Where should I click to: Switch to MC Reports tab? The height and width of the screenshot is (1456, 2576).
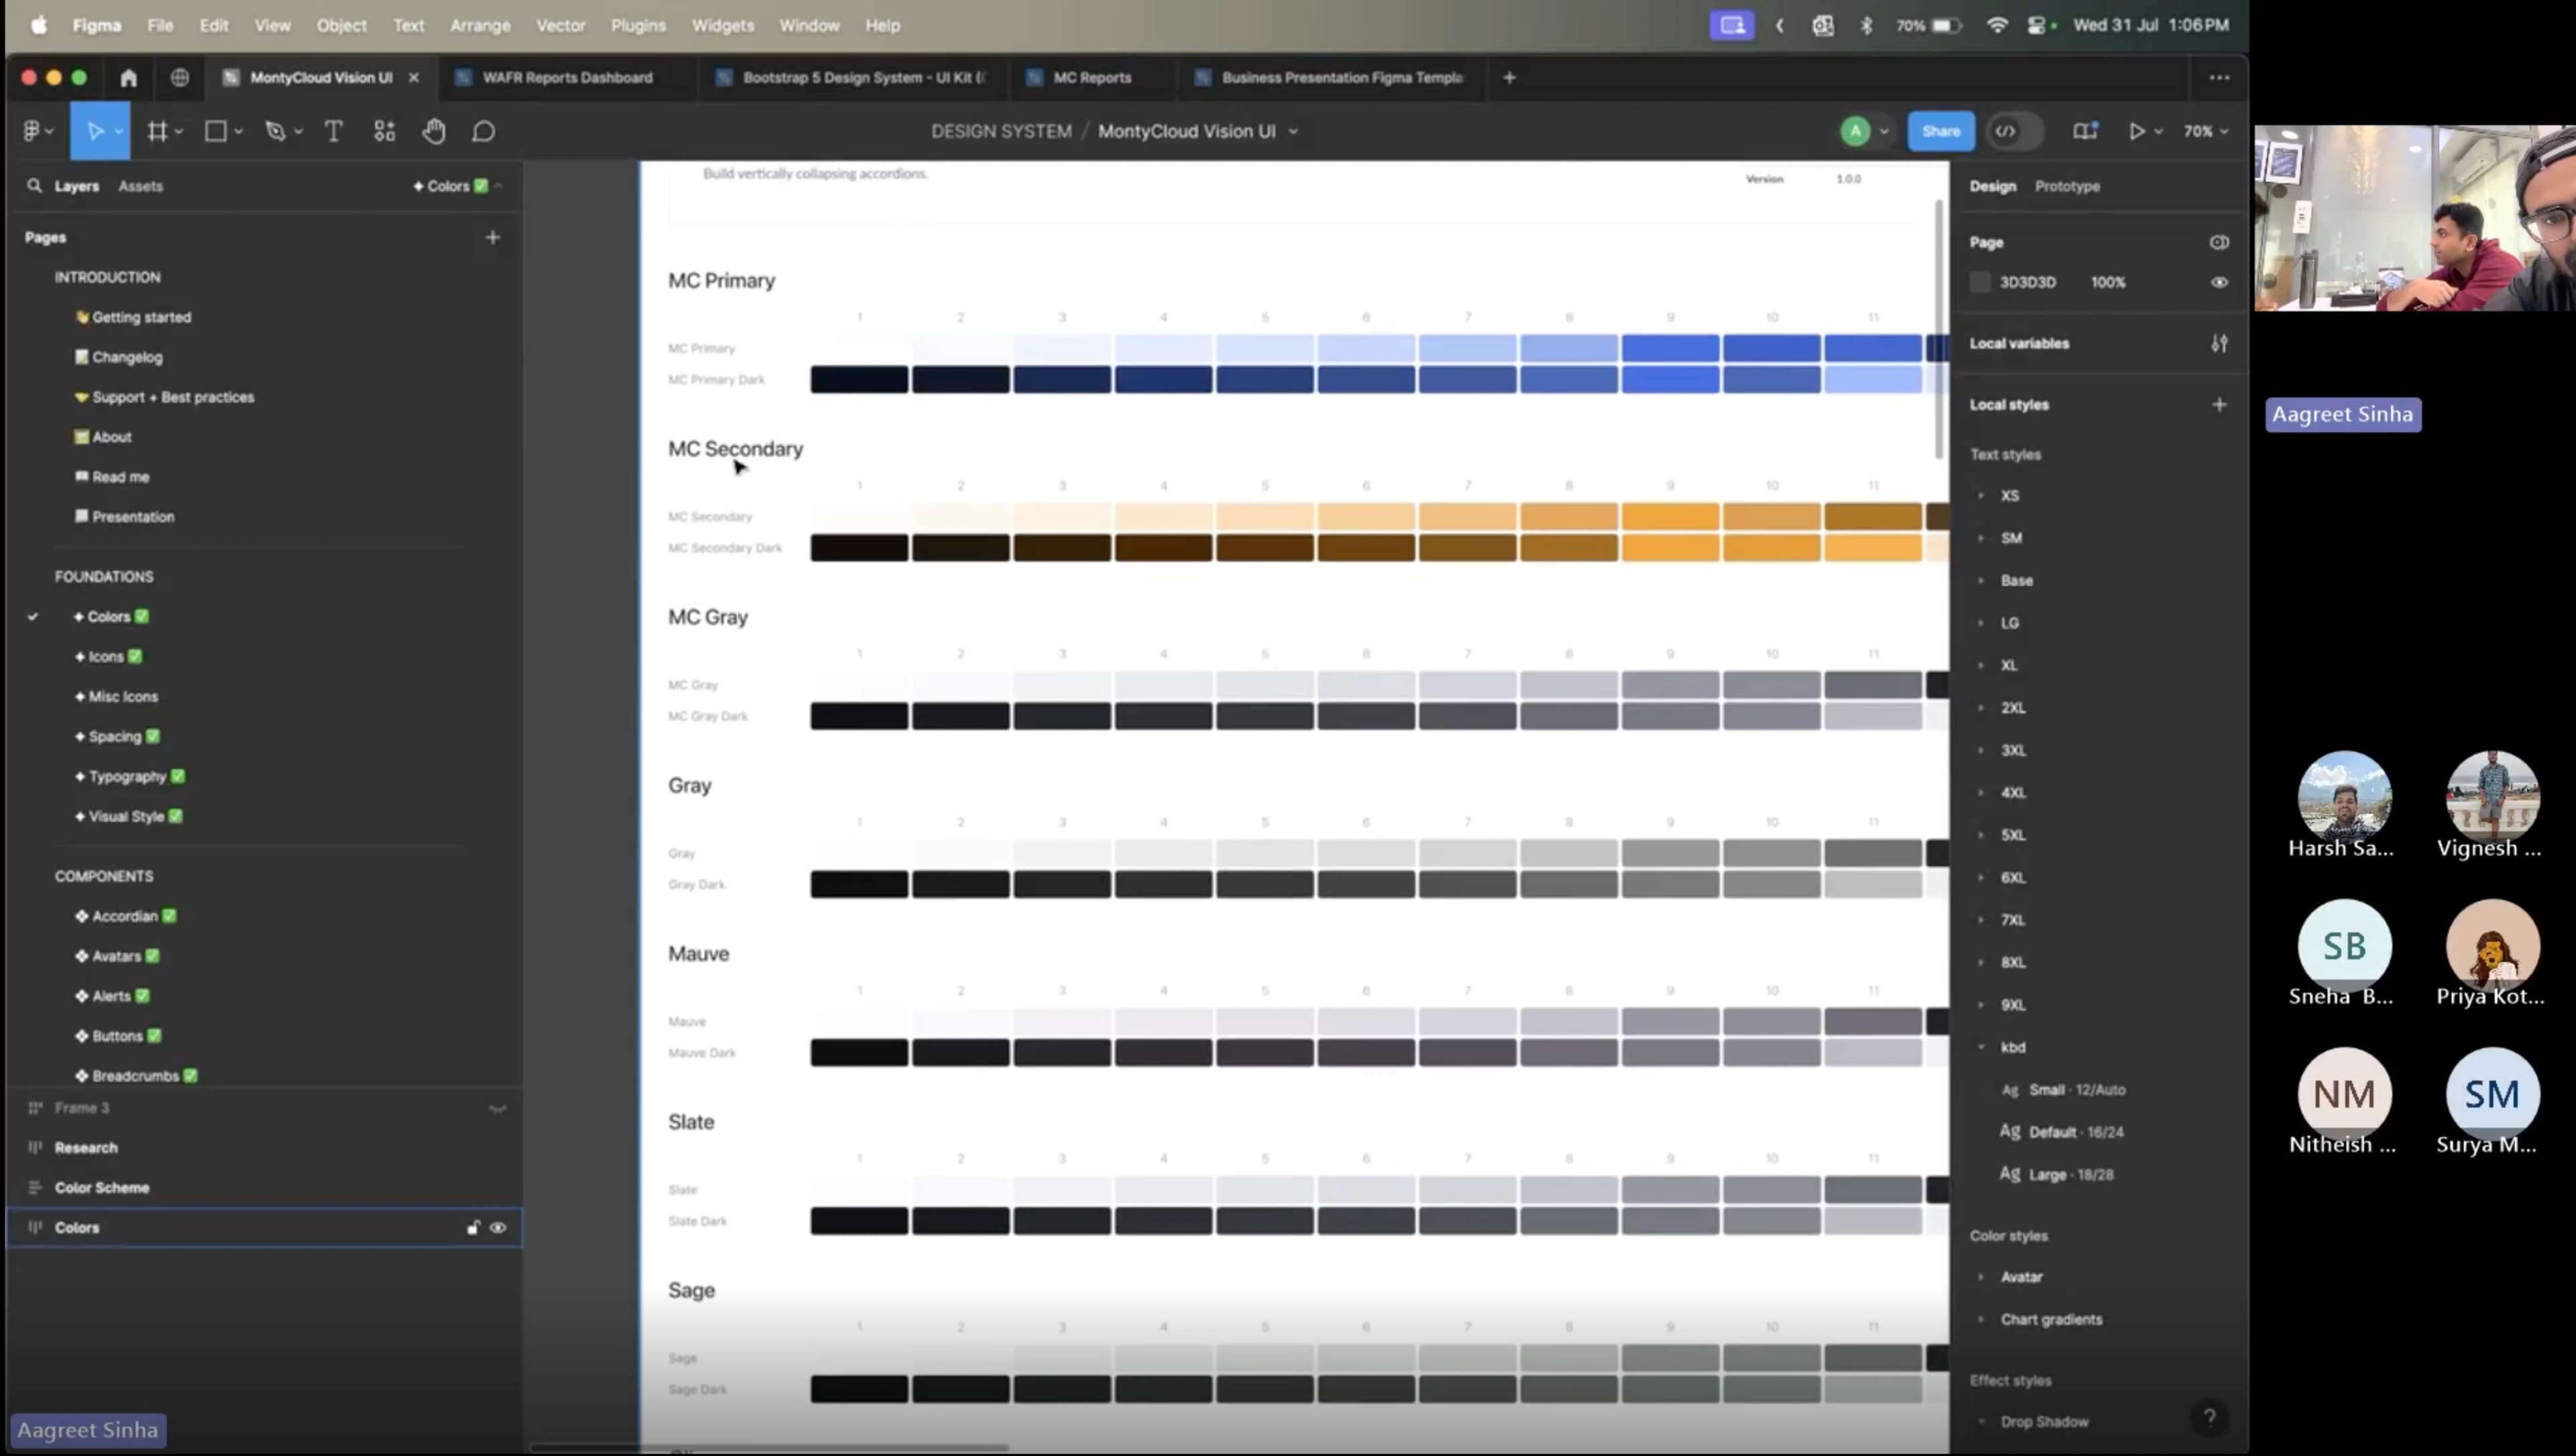click(x=1092, y=77)
